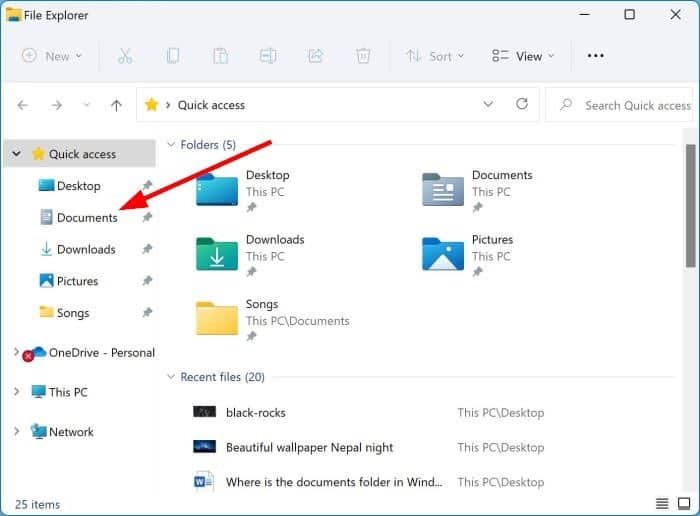Select Network in navigation pane
The width and height of the screenshot is (700, 516).
click(x=71, y=432)
